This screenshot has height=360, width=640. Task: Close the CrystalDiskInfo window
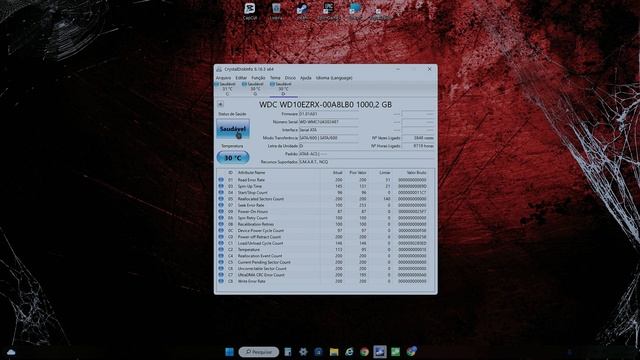click(x=429, y=69)
